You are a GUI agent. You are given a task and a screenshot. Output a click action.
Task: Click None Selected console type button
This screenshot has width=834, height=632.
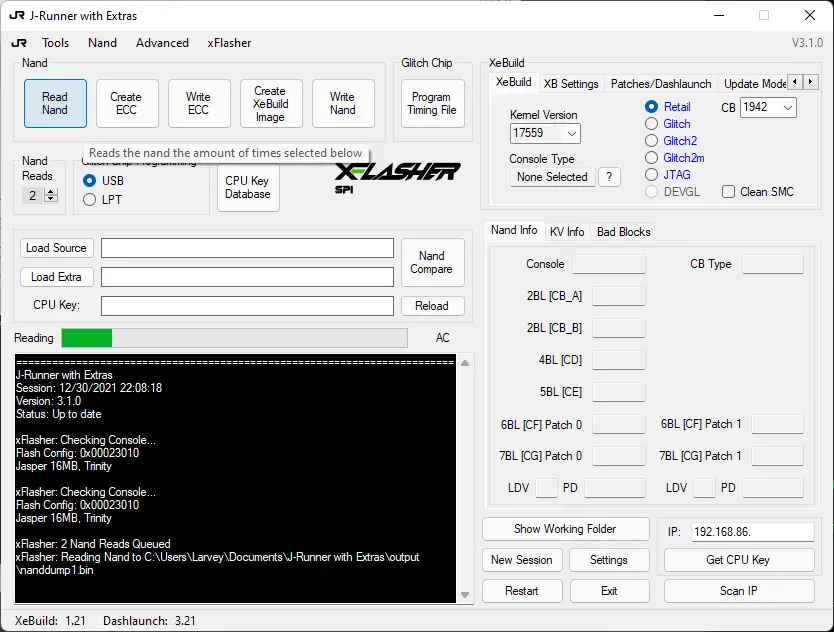[x=552, y=177]
